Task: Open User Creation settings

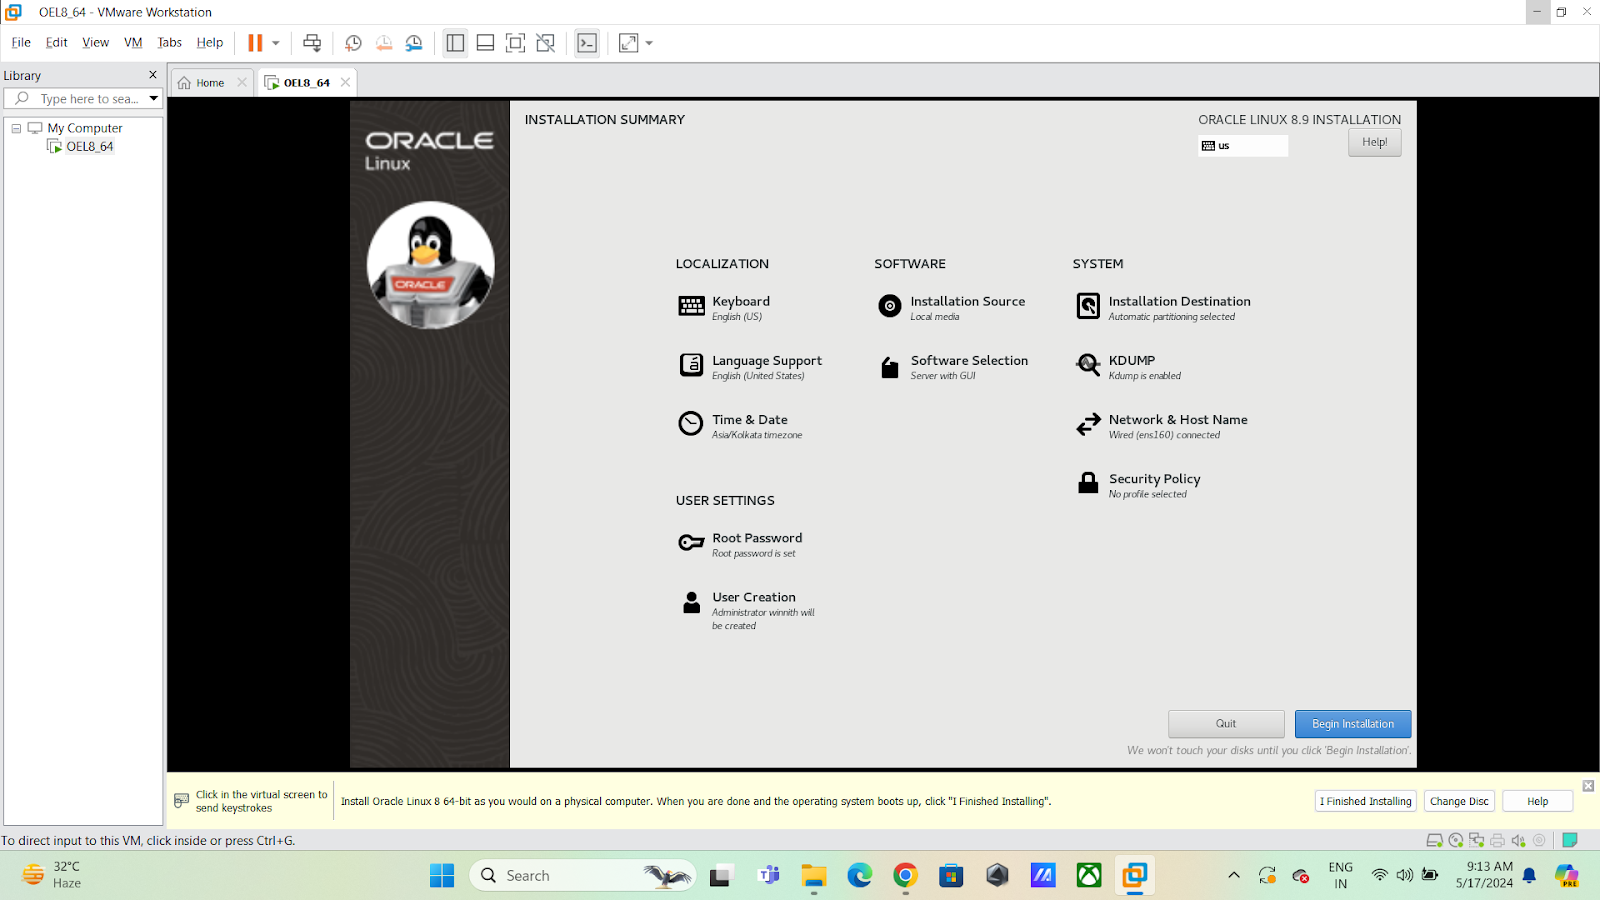Action: tap(746, 610)
